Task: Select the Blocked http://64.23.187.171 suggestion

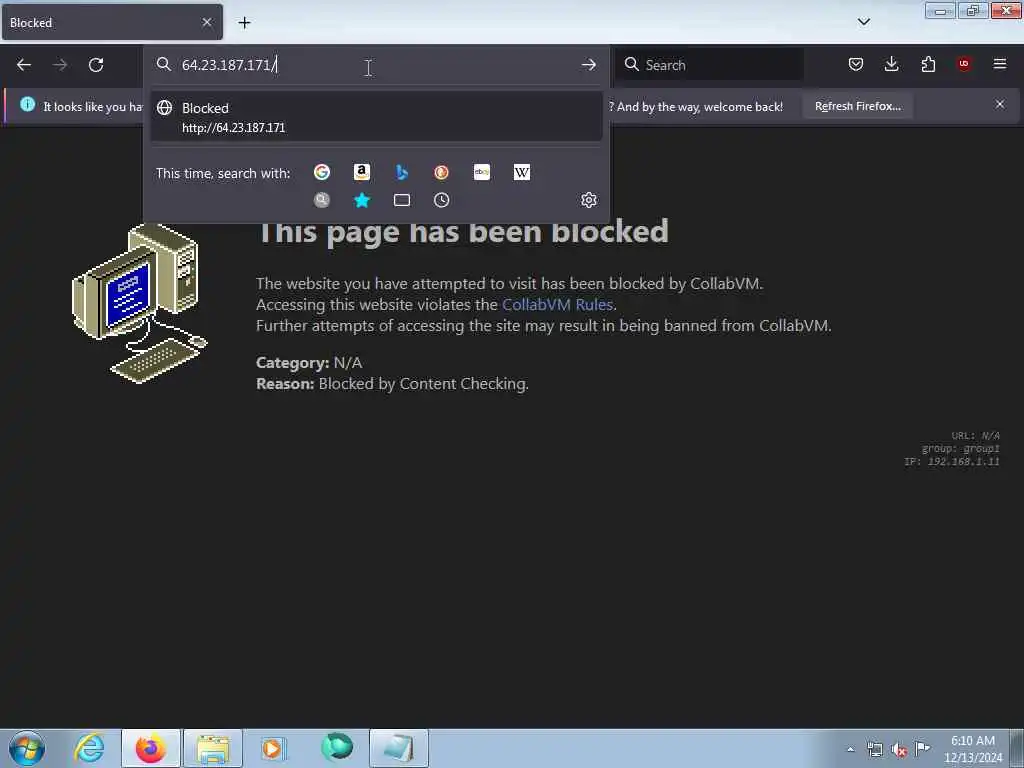Action: 376,117
